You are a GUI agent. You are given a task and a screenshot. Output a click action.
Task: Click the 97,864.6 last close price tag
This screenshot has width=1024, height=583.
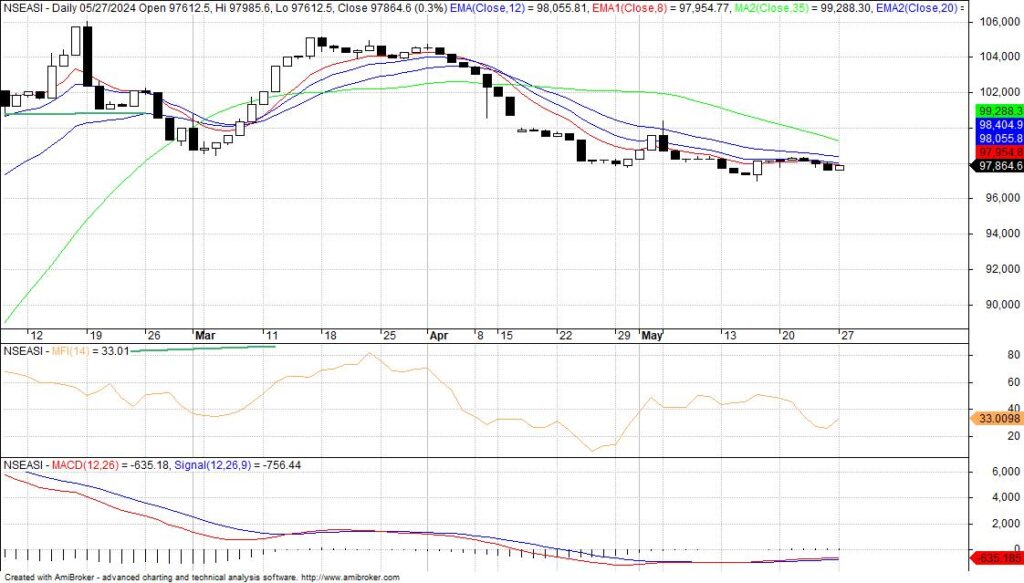[999, 165]
